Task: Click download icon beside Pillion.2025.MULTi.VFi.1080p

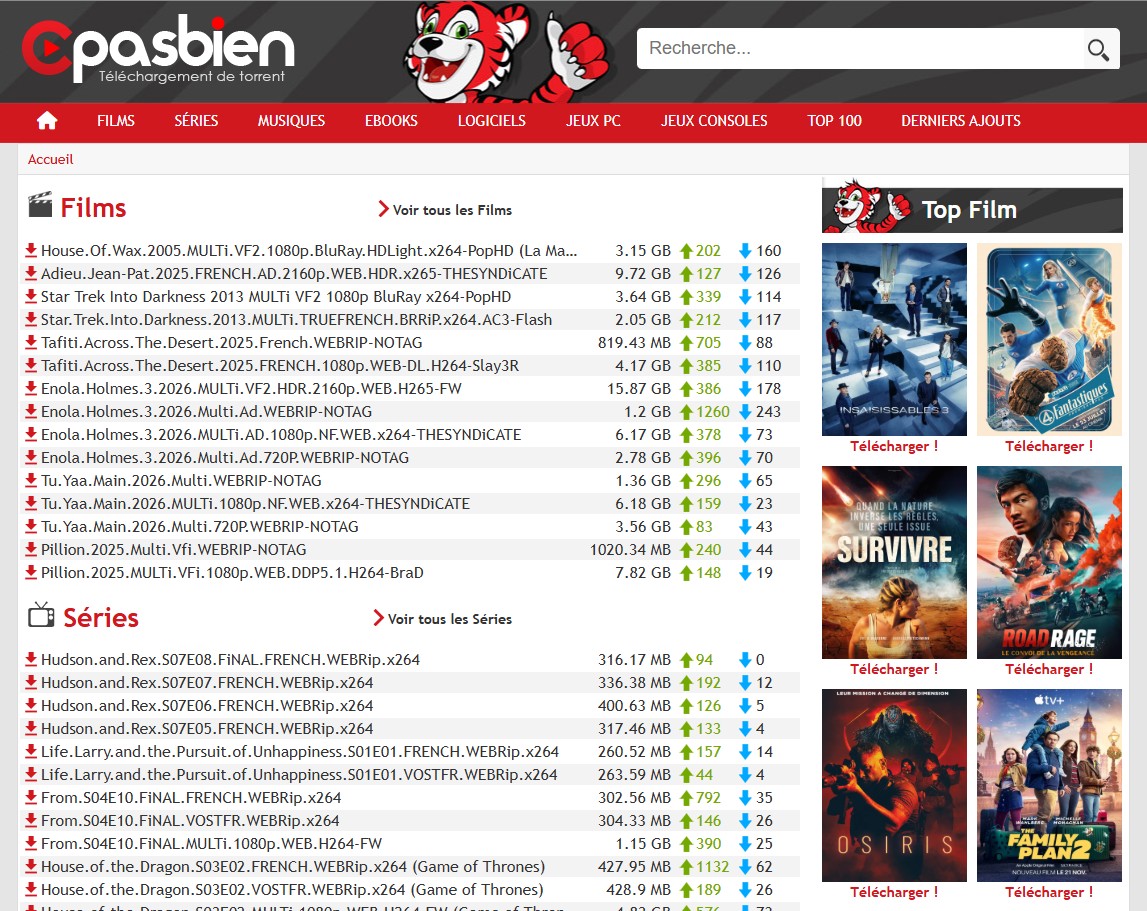Action: tap(31, 572)
